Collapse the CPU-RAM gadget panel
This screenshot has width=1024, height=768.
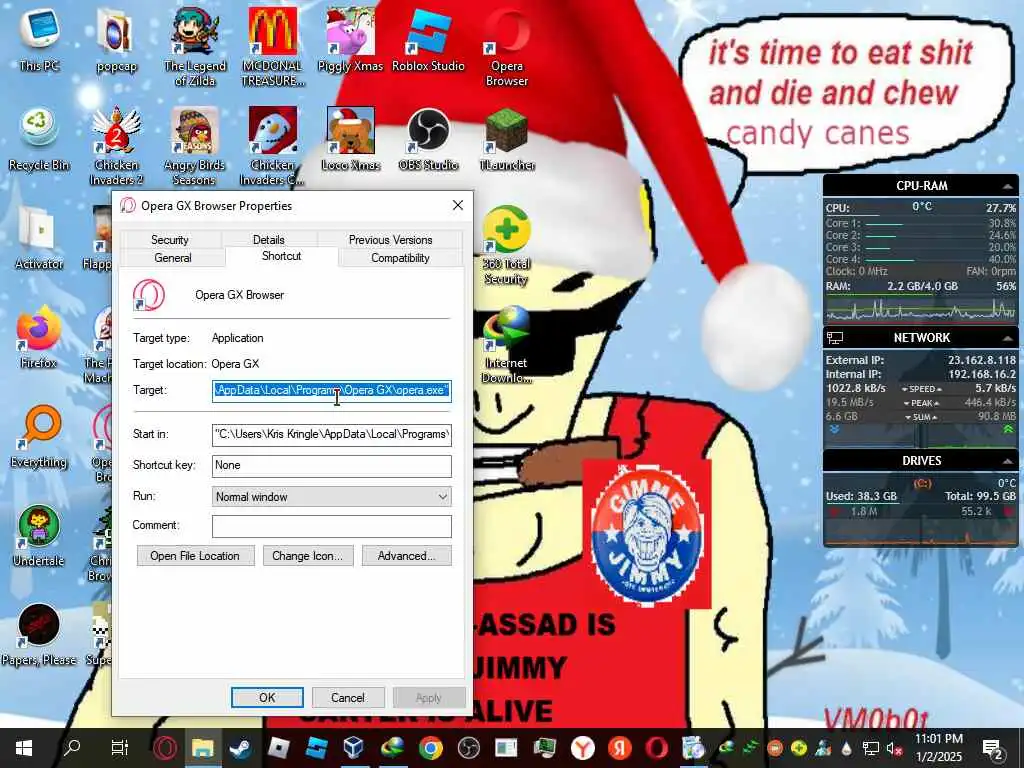click(x=1008, y=186)
